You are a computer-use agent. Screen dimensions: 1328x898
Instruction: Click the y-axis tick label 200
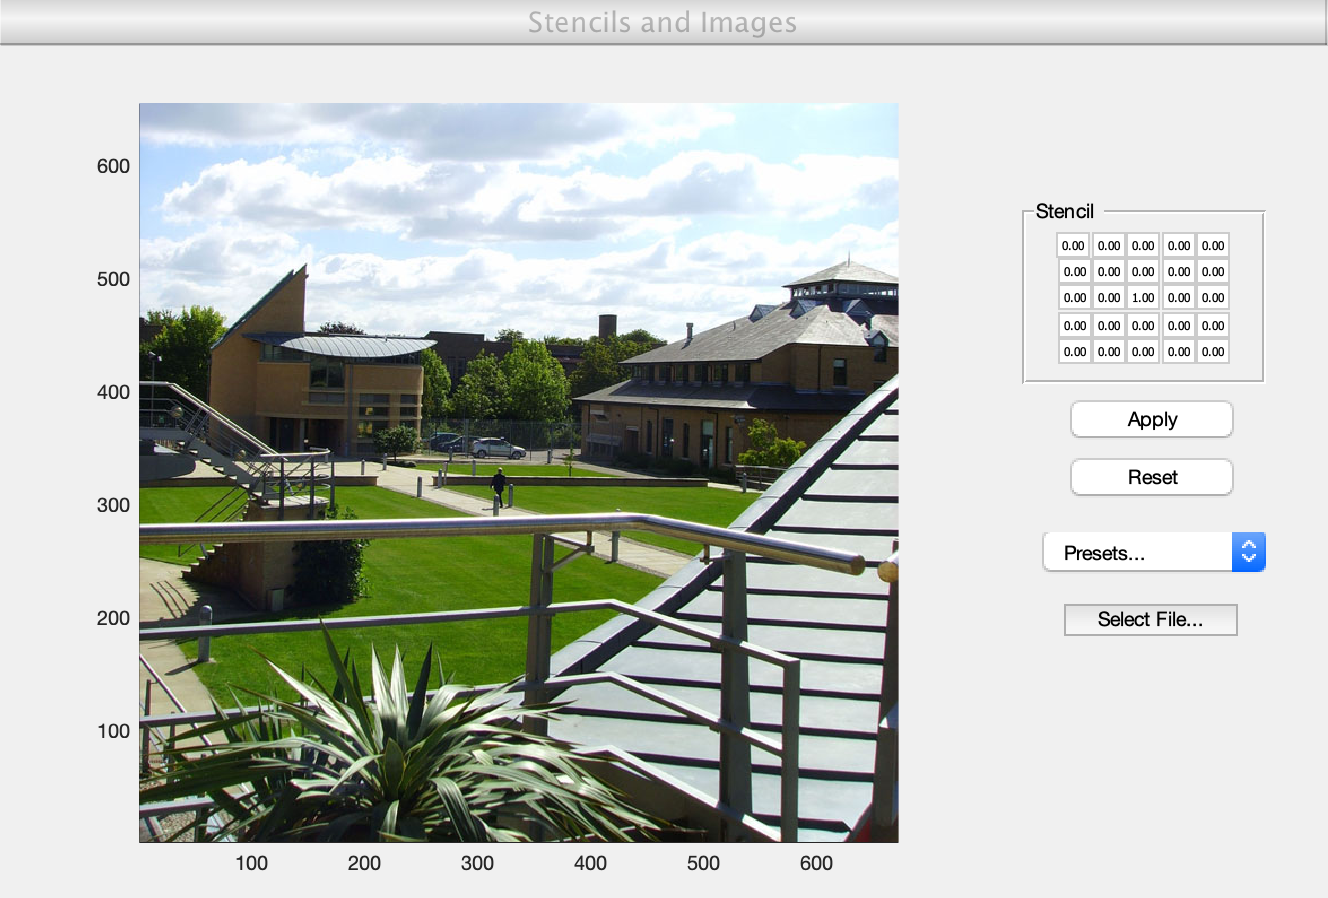point(113,618)
